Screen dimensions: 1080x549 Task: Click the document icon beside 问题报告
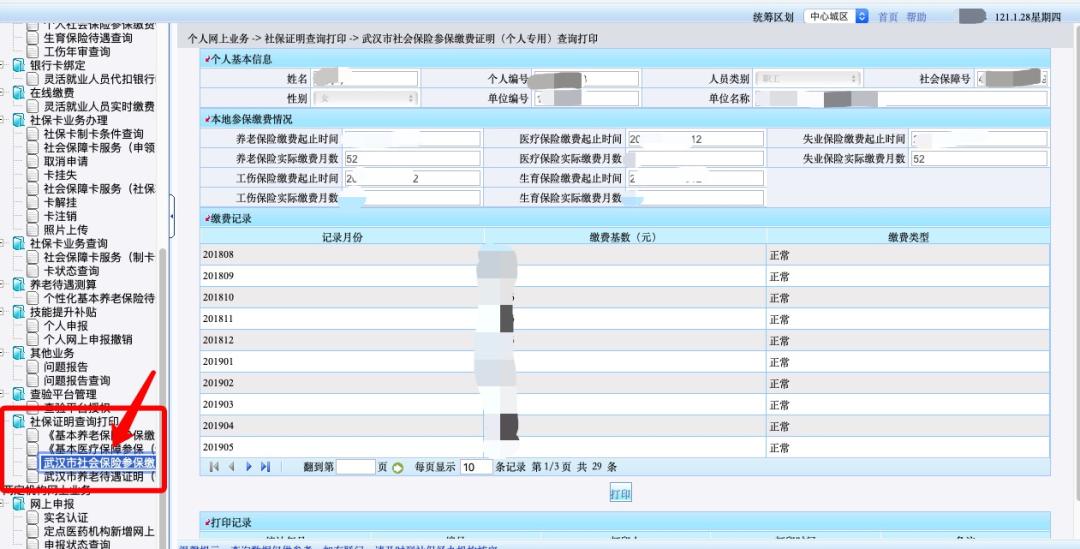[x=33, y=367]
